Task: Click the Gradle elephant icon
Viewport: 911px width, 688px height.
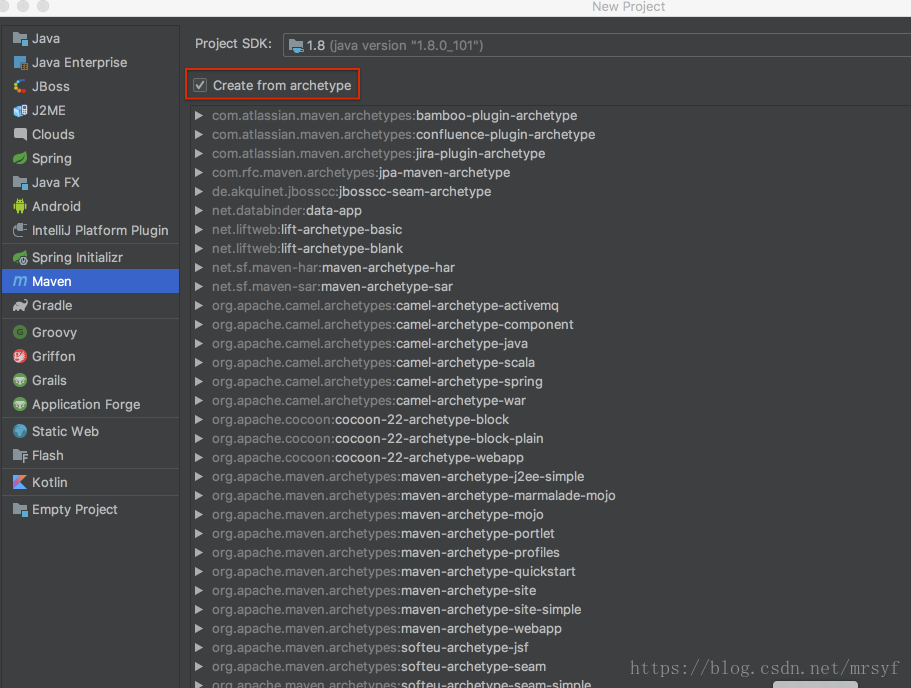Action: pos(20,306)
